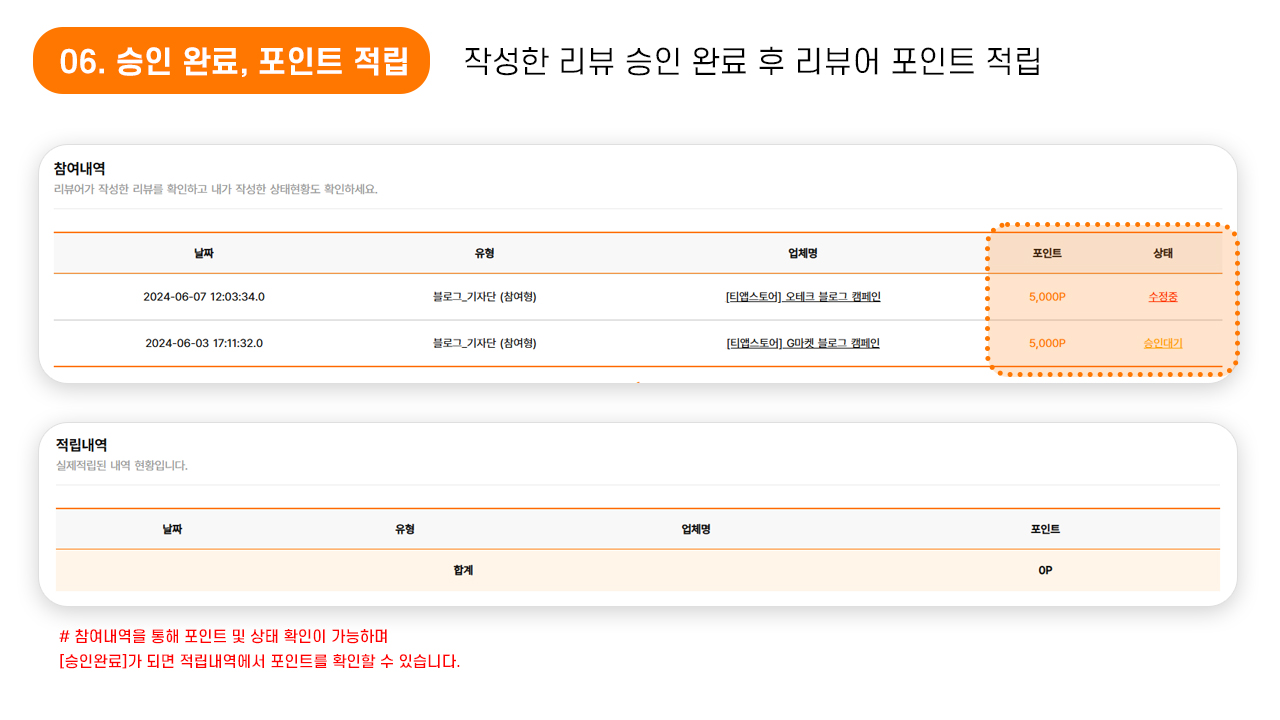The height and width of the screenshot is (720, 1280).
Task: Select the 2024-06-07 12:03:34.0 date cell
Action: 204,297
